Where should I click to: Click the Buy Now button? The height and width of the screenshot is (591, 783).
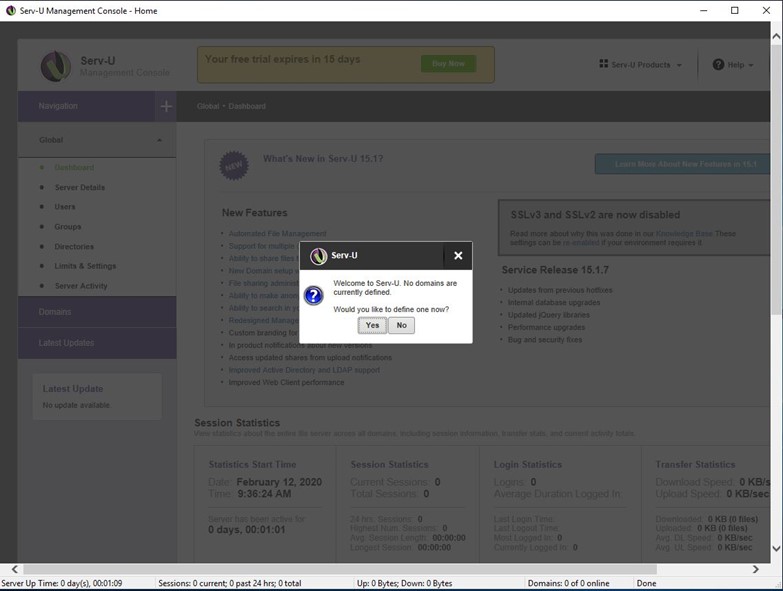pyautogui.click(x=448, y=64)
